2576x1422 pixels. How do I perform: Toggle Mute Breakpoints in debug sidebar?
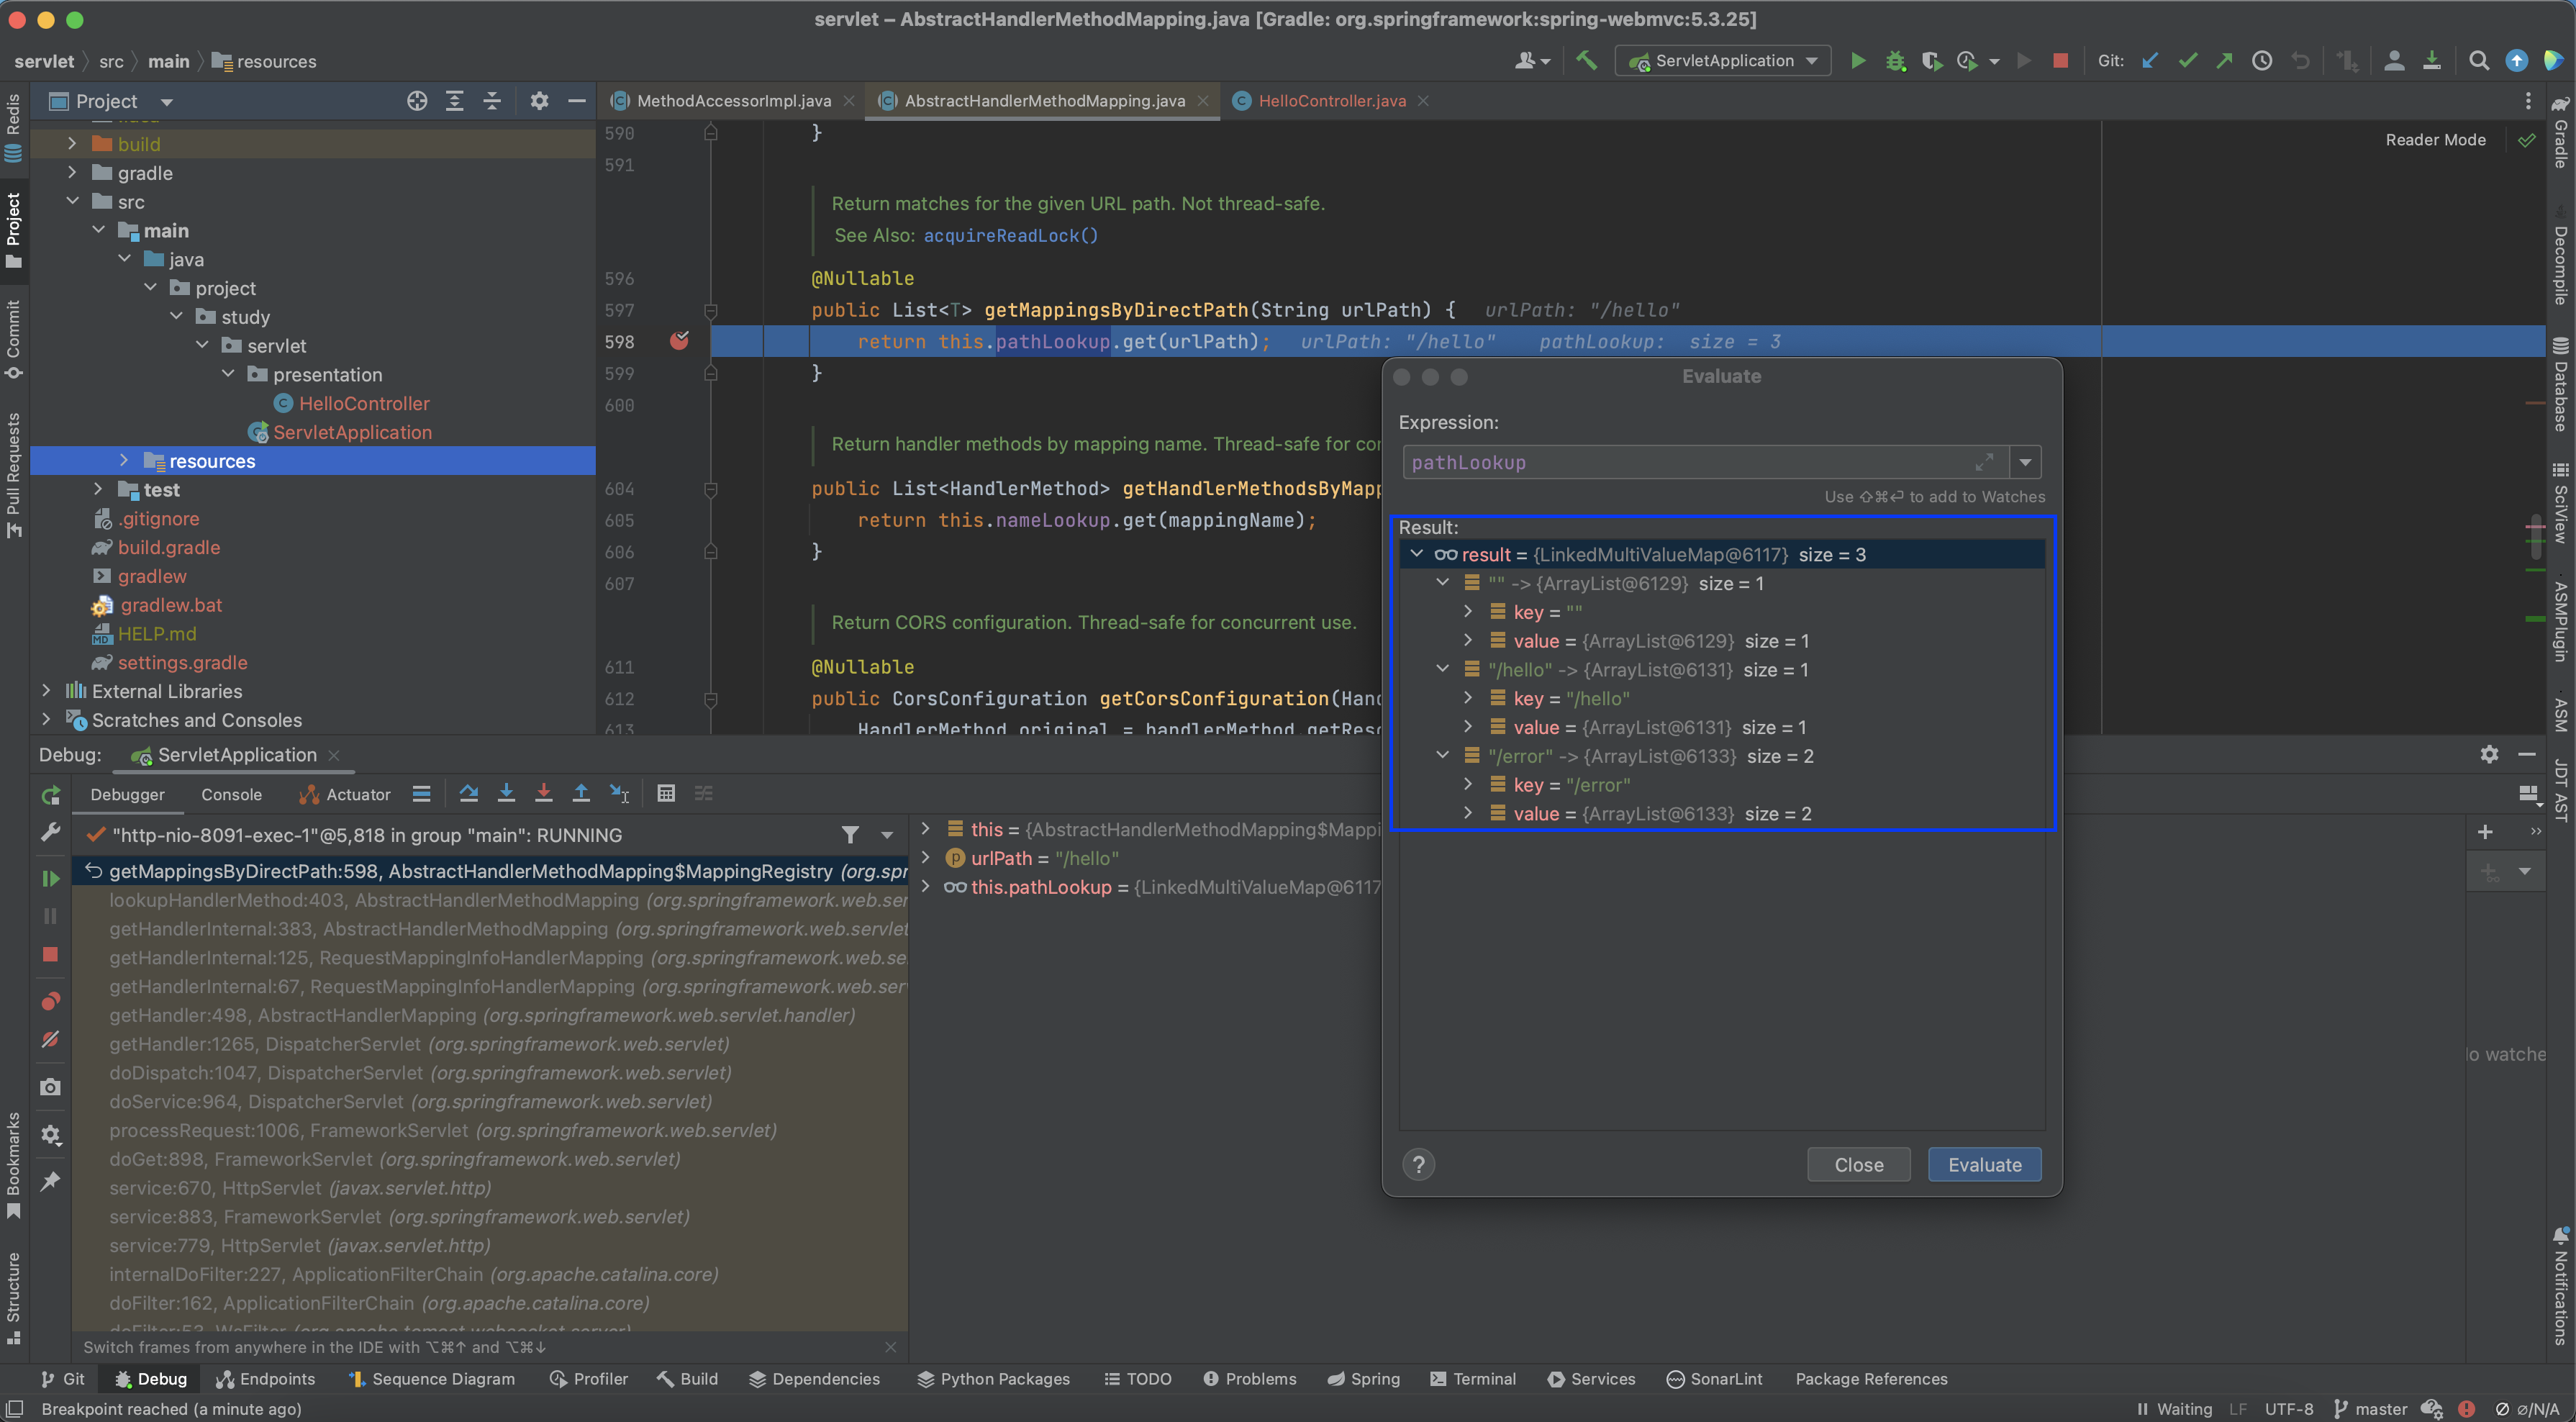(50, 1039)
